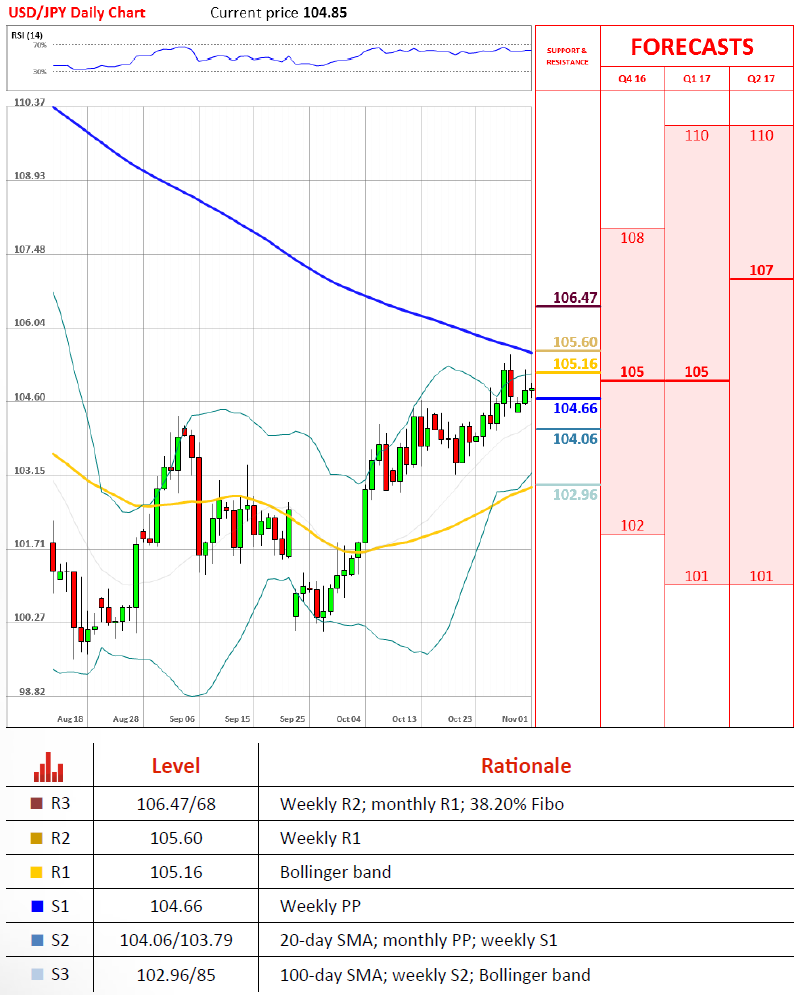Image resolution: width=798 pixels, height=995 pixels.
Task: Click the Q1 17 forecast column header
Action: [697, 79]
